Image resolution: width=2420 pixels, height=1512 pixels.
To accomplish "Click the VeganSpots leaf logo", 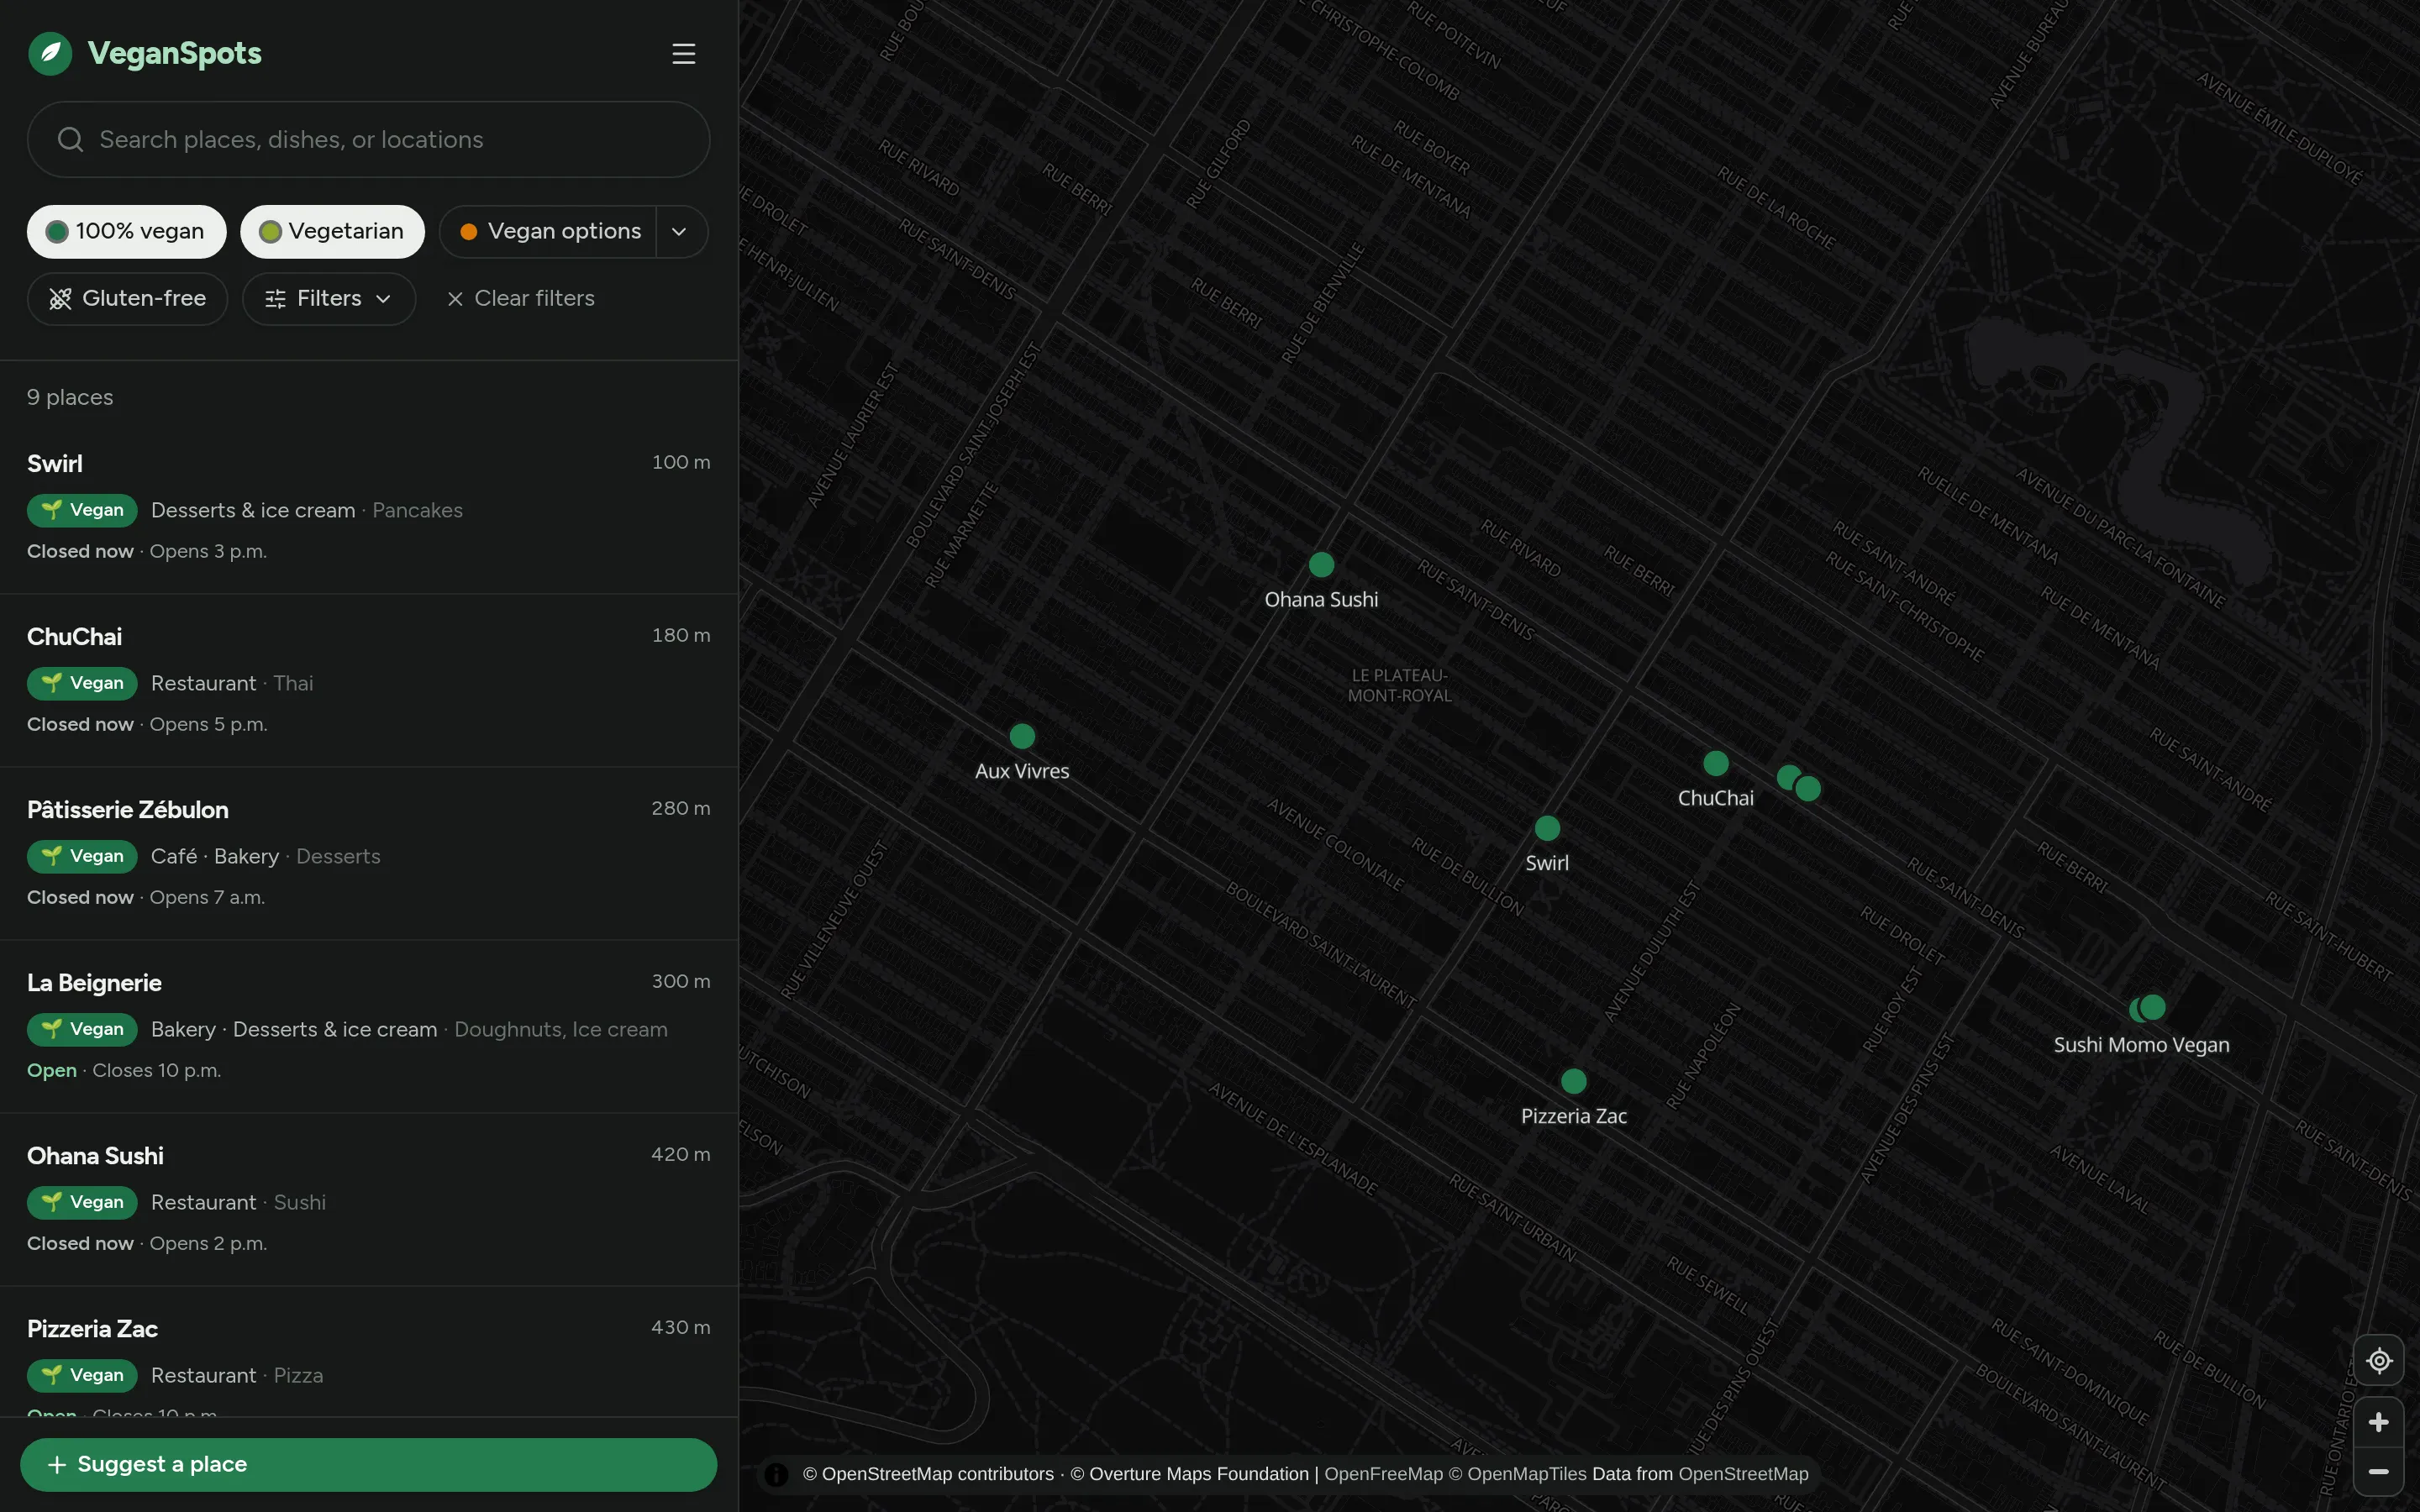I will click(x=50, y=54).
